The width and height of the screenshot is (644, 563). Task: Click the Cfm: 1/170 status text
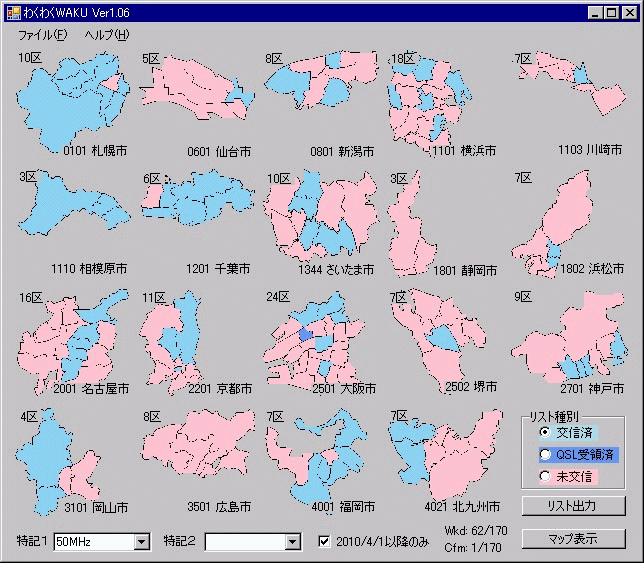pyautogui.click(x=473, y=547)
